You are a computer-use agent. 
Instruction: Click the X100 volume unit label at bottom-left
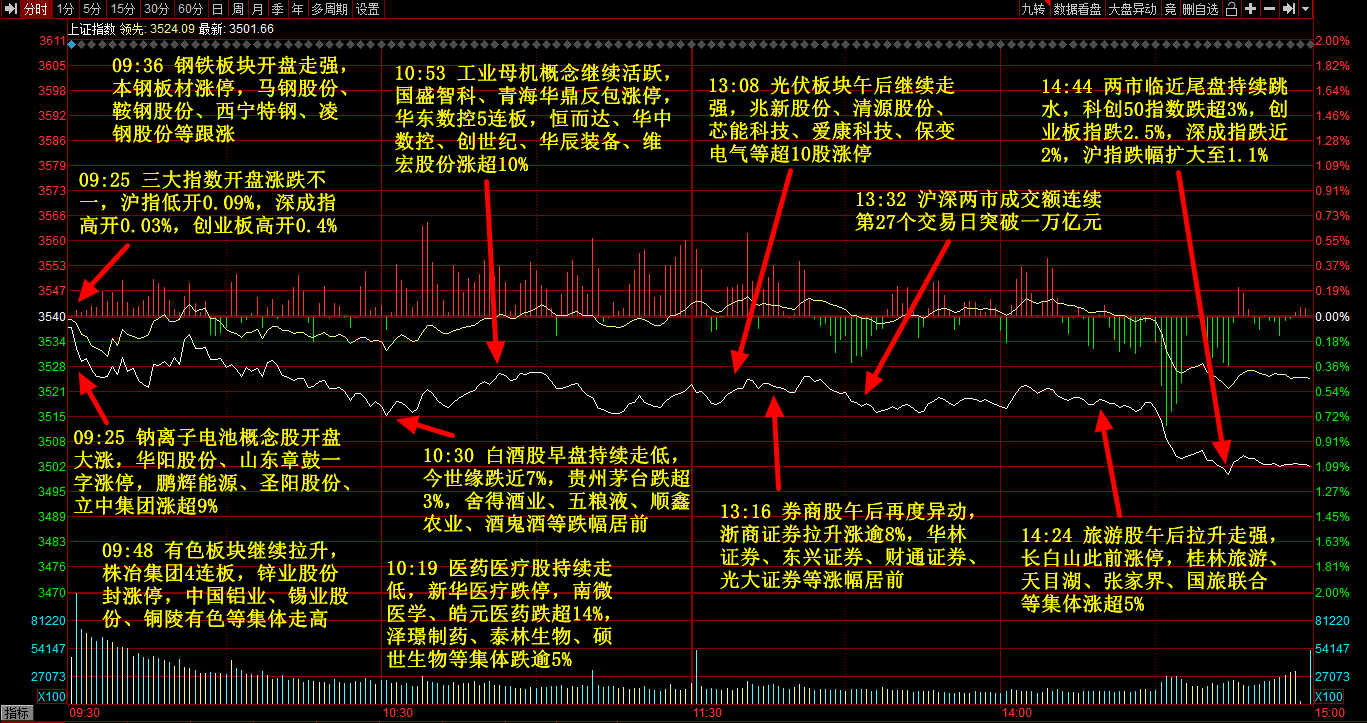click(x=50, y=696)
